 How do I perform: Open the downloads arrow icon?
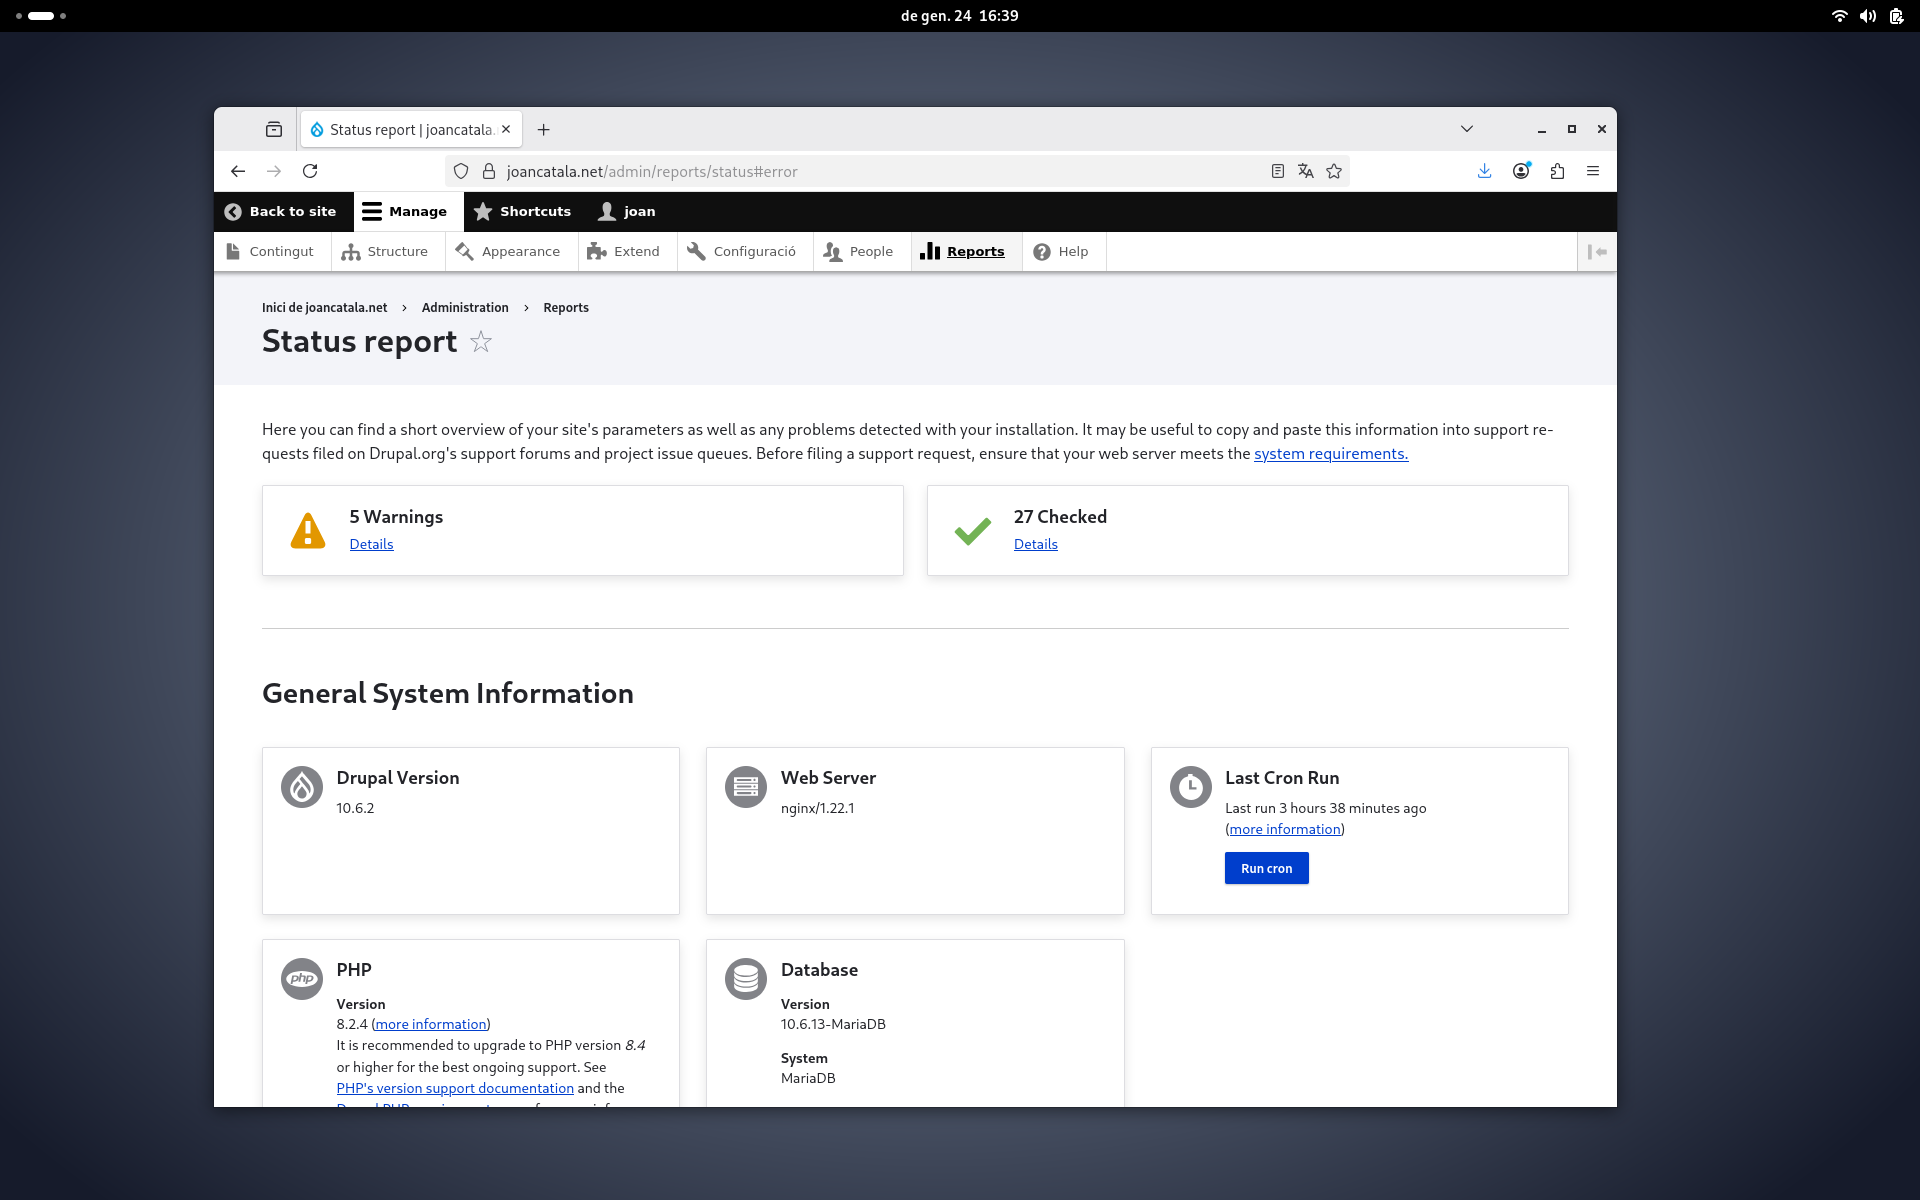pyautogui.click(x=1484, y=171)
